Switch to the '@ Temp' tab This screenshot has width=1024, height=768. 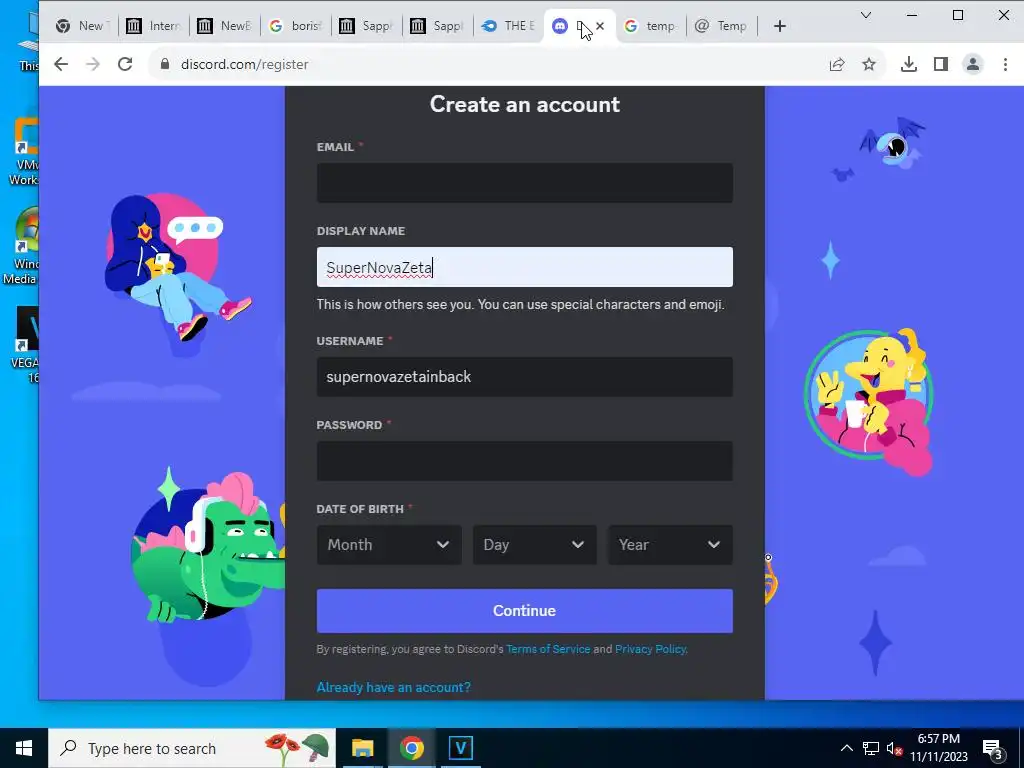(x=722, y=26)
